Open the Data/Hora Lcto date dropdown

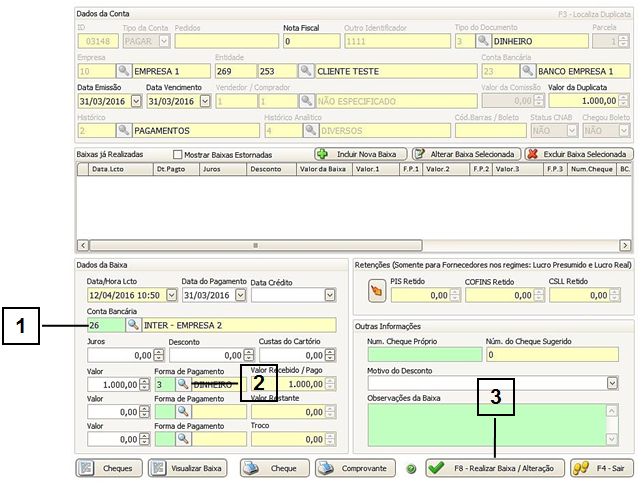171,295
